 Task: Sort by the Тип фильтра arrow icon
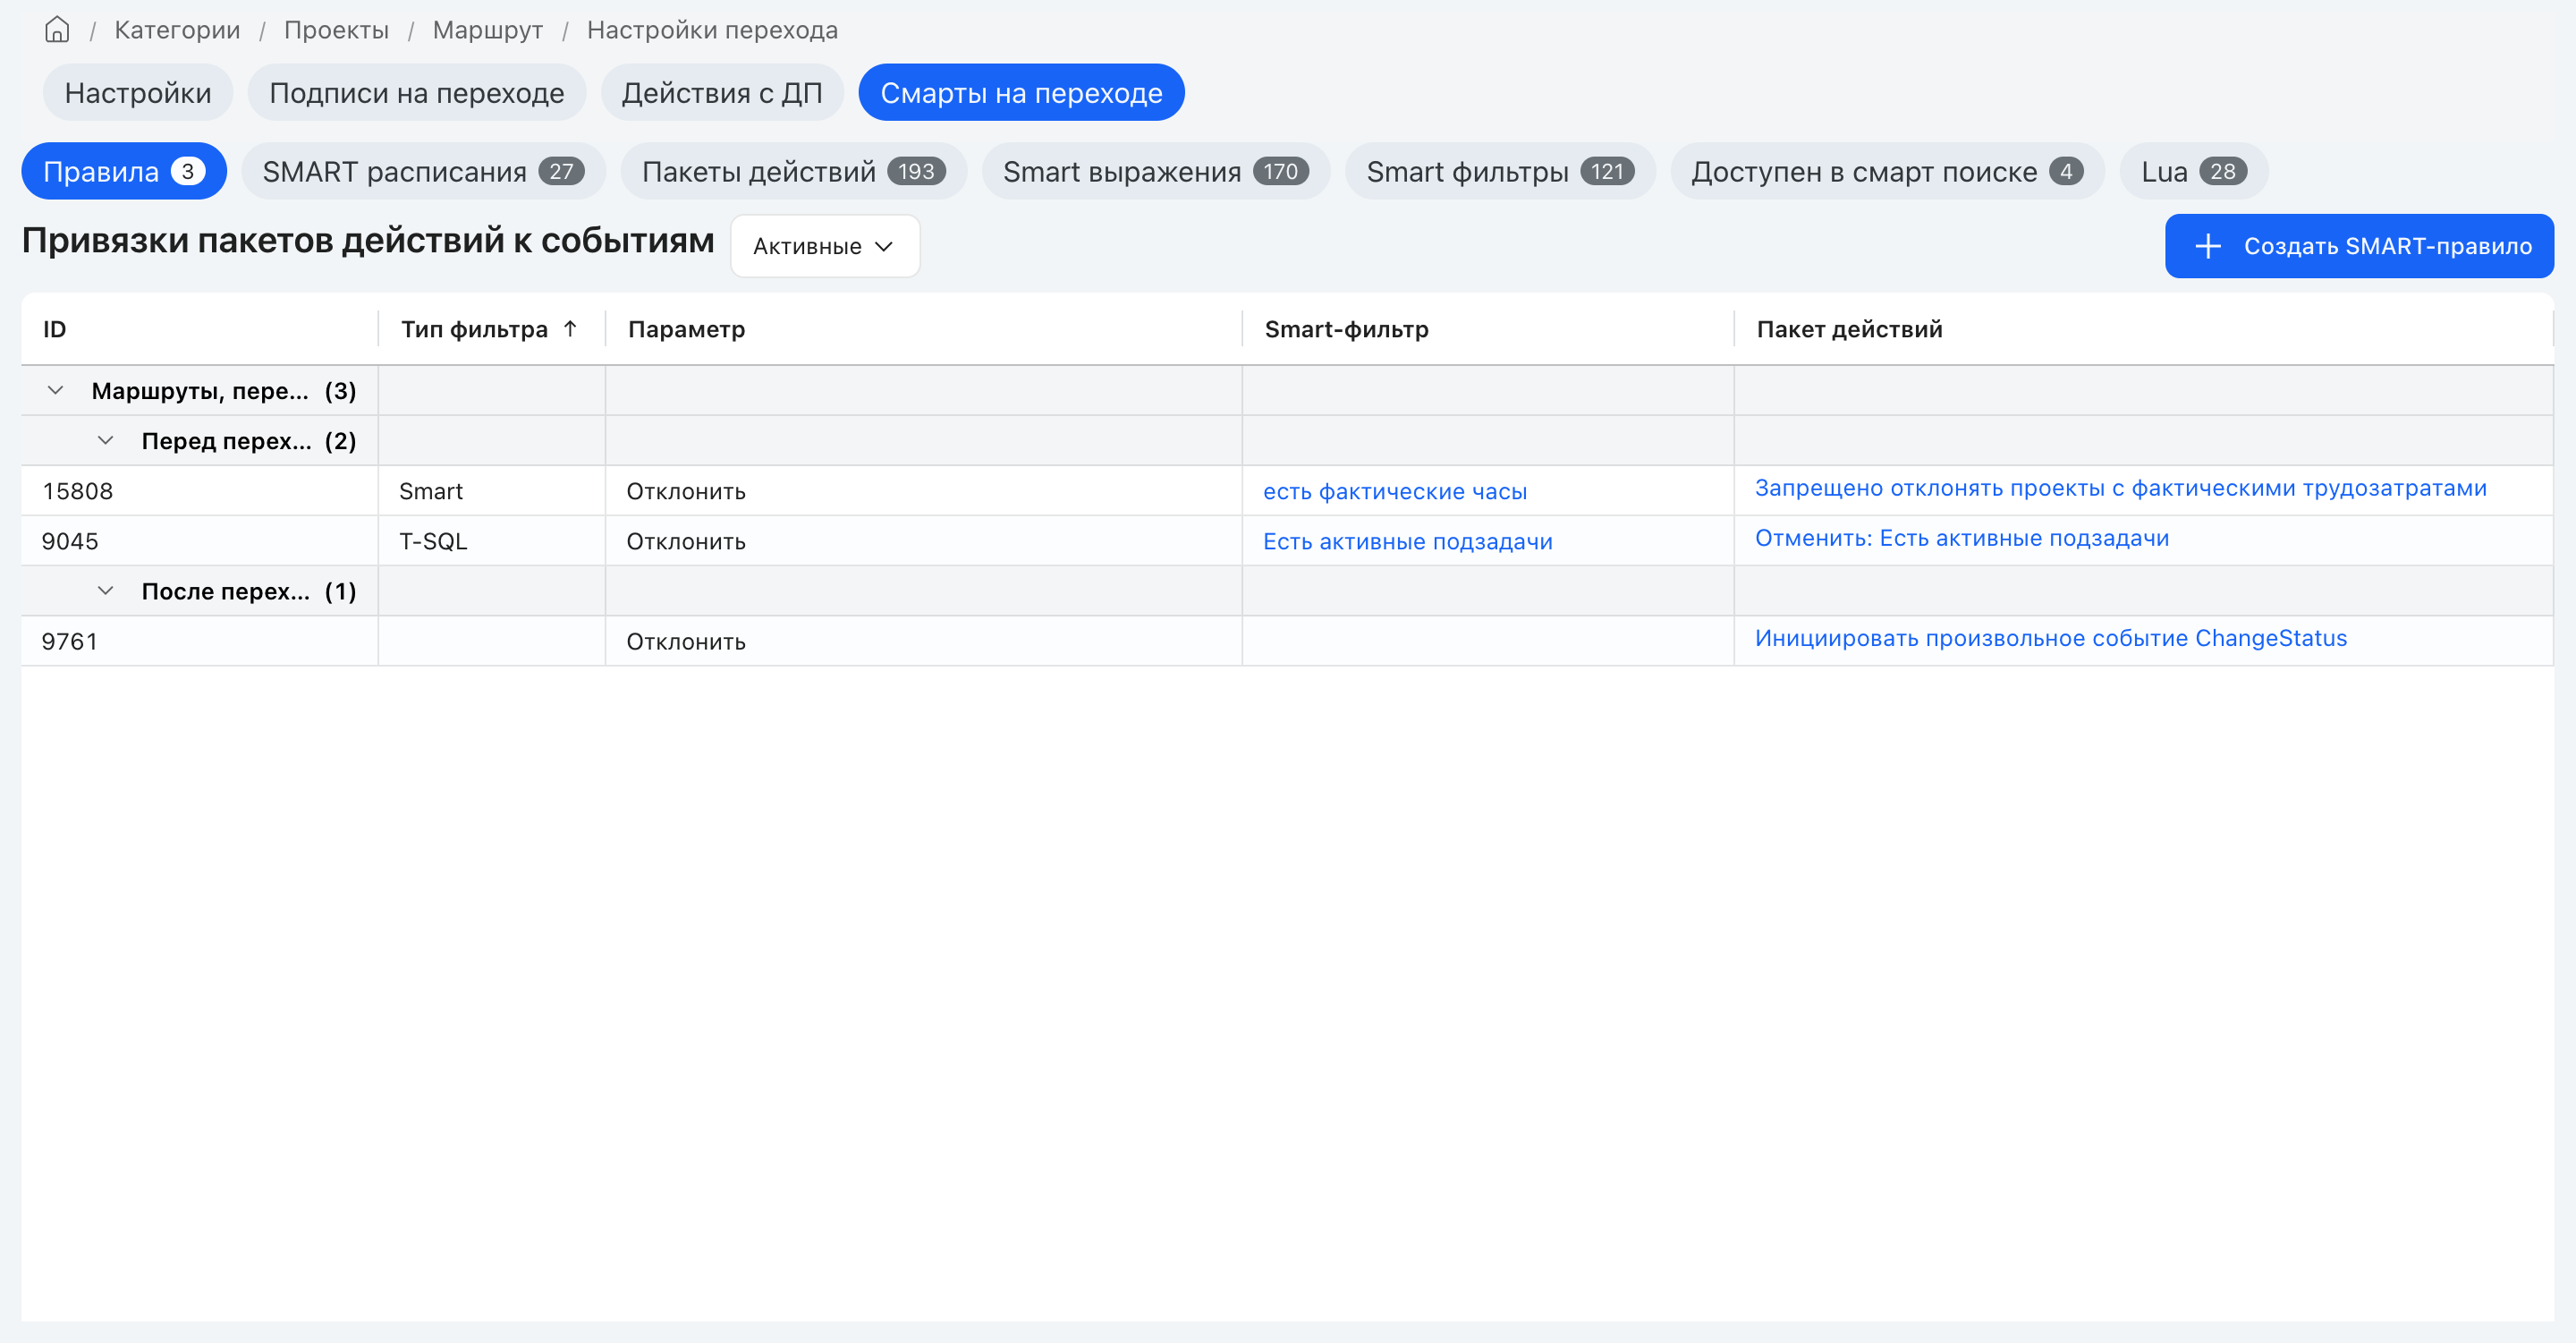570,329
